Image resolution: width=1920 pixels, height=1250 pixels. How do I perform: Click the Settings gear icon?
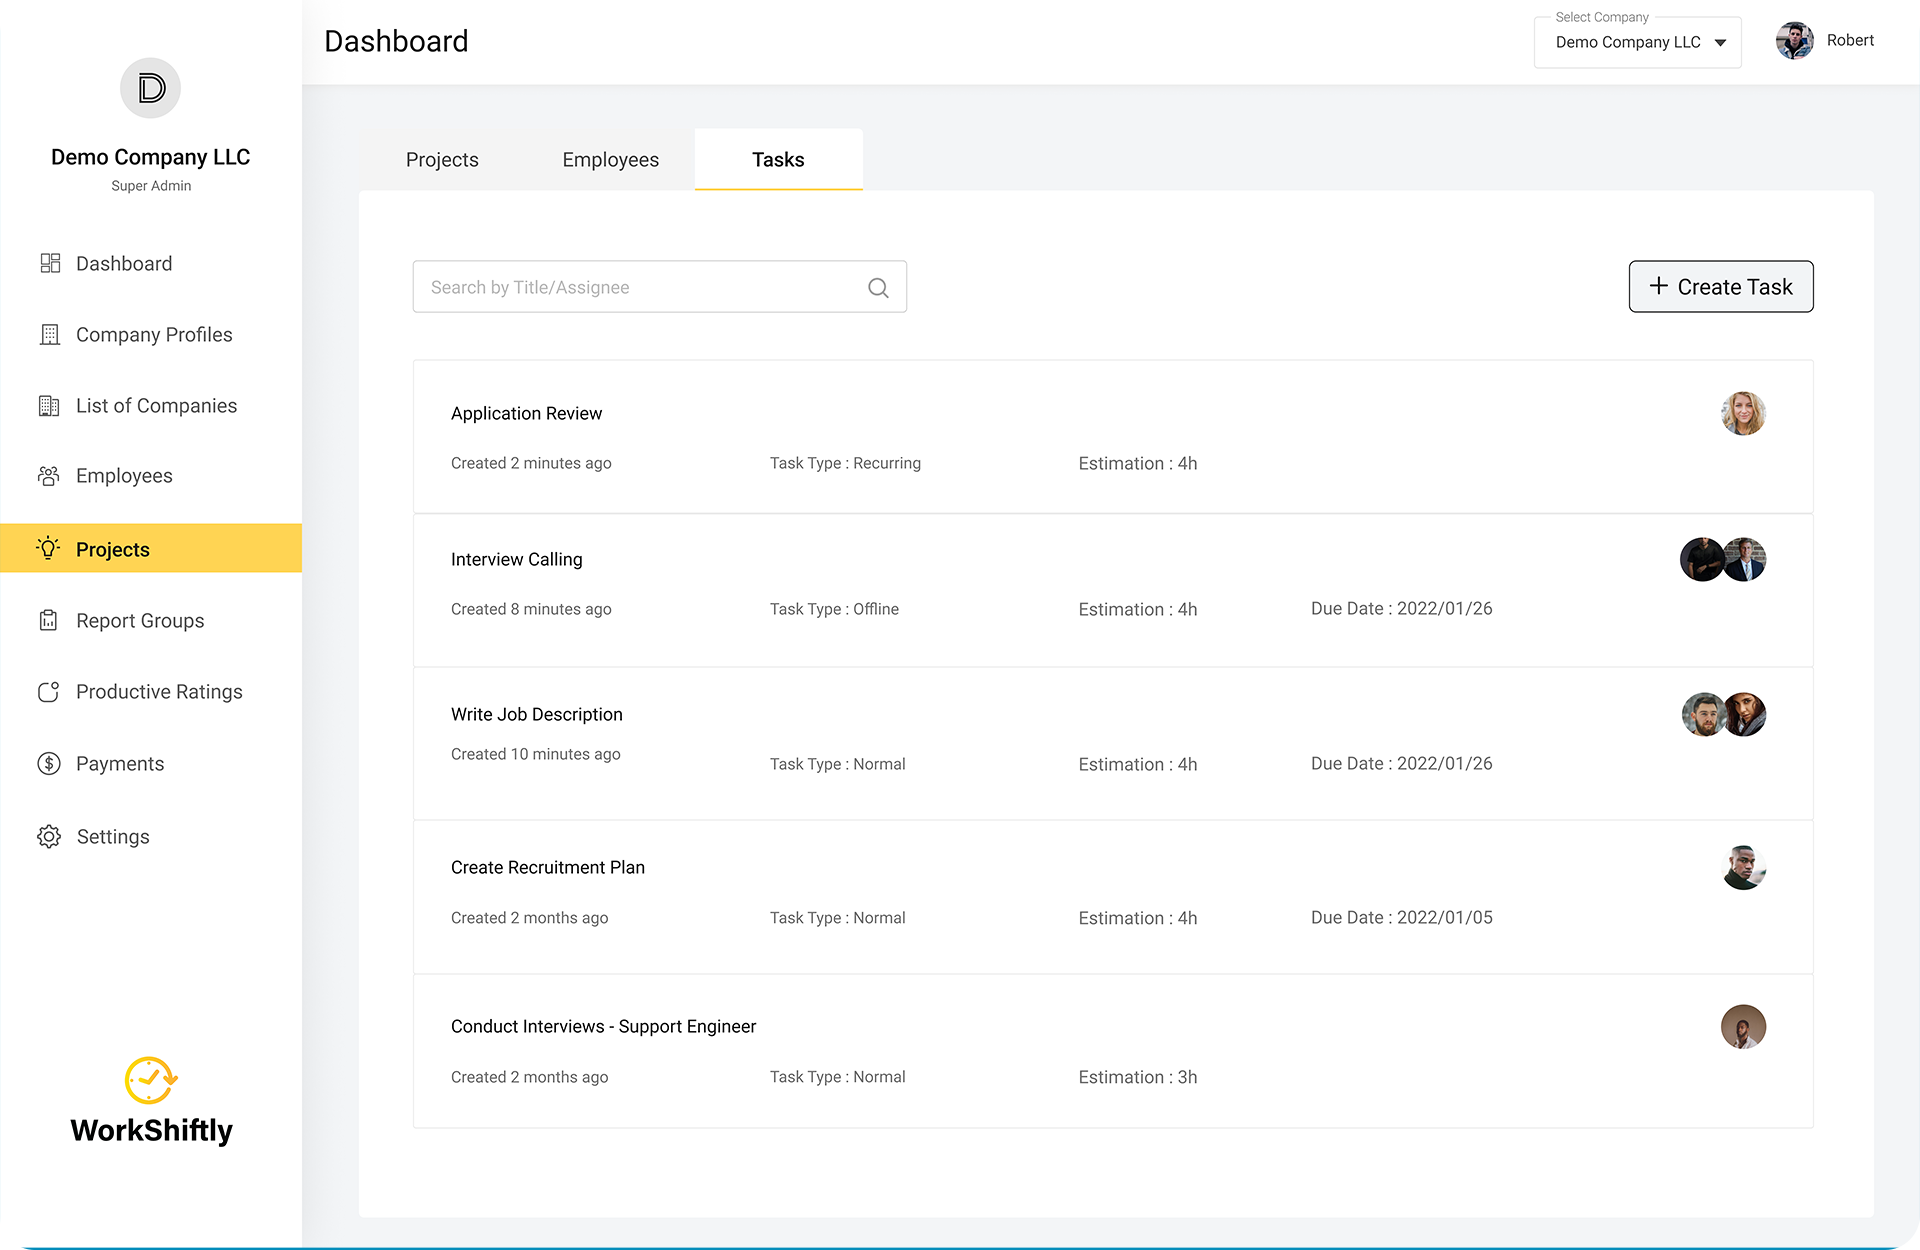click(x=49, y=837)
